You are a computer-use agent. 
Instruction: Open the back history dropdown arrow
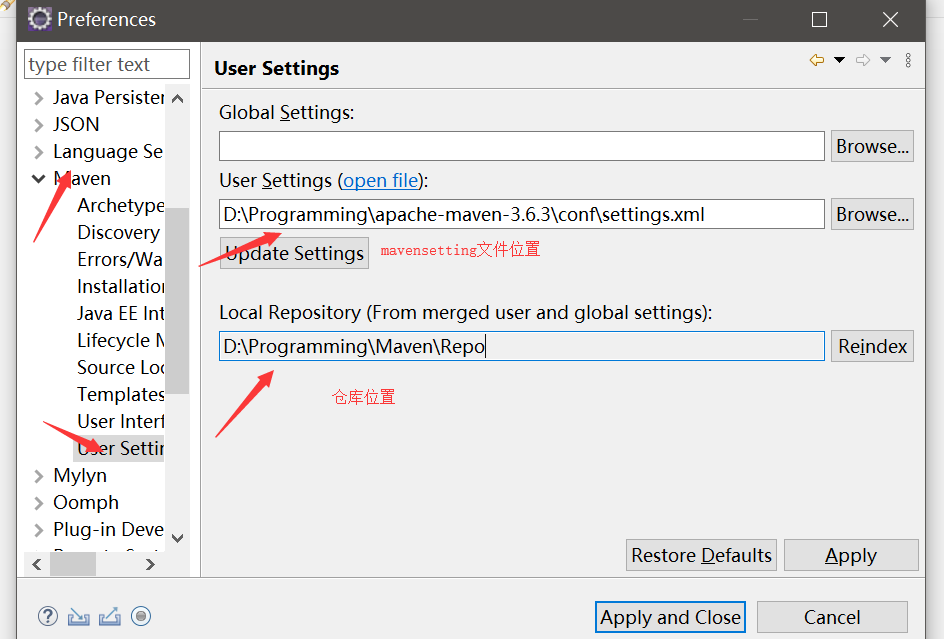pyautogui.click(x=839, y=60)
